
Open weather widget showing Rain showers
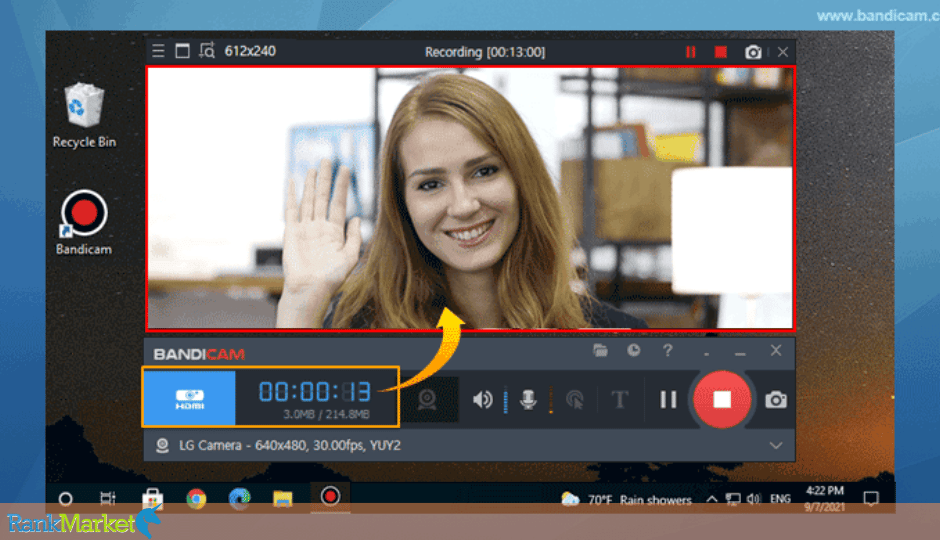click(626, 499)
